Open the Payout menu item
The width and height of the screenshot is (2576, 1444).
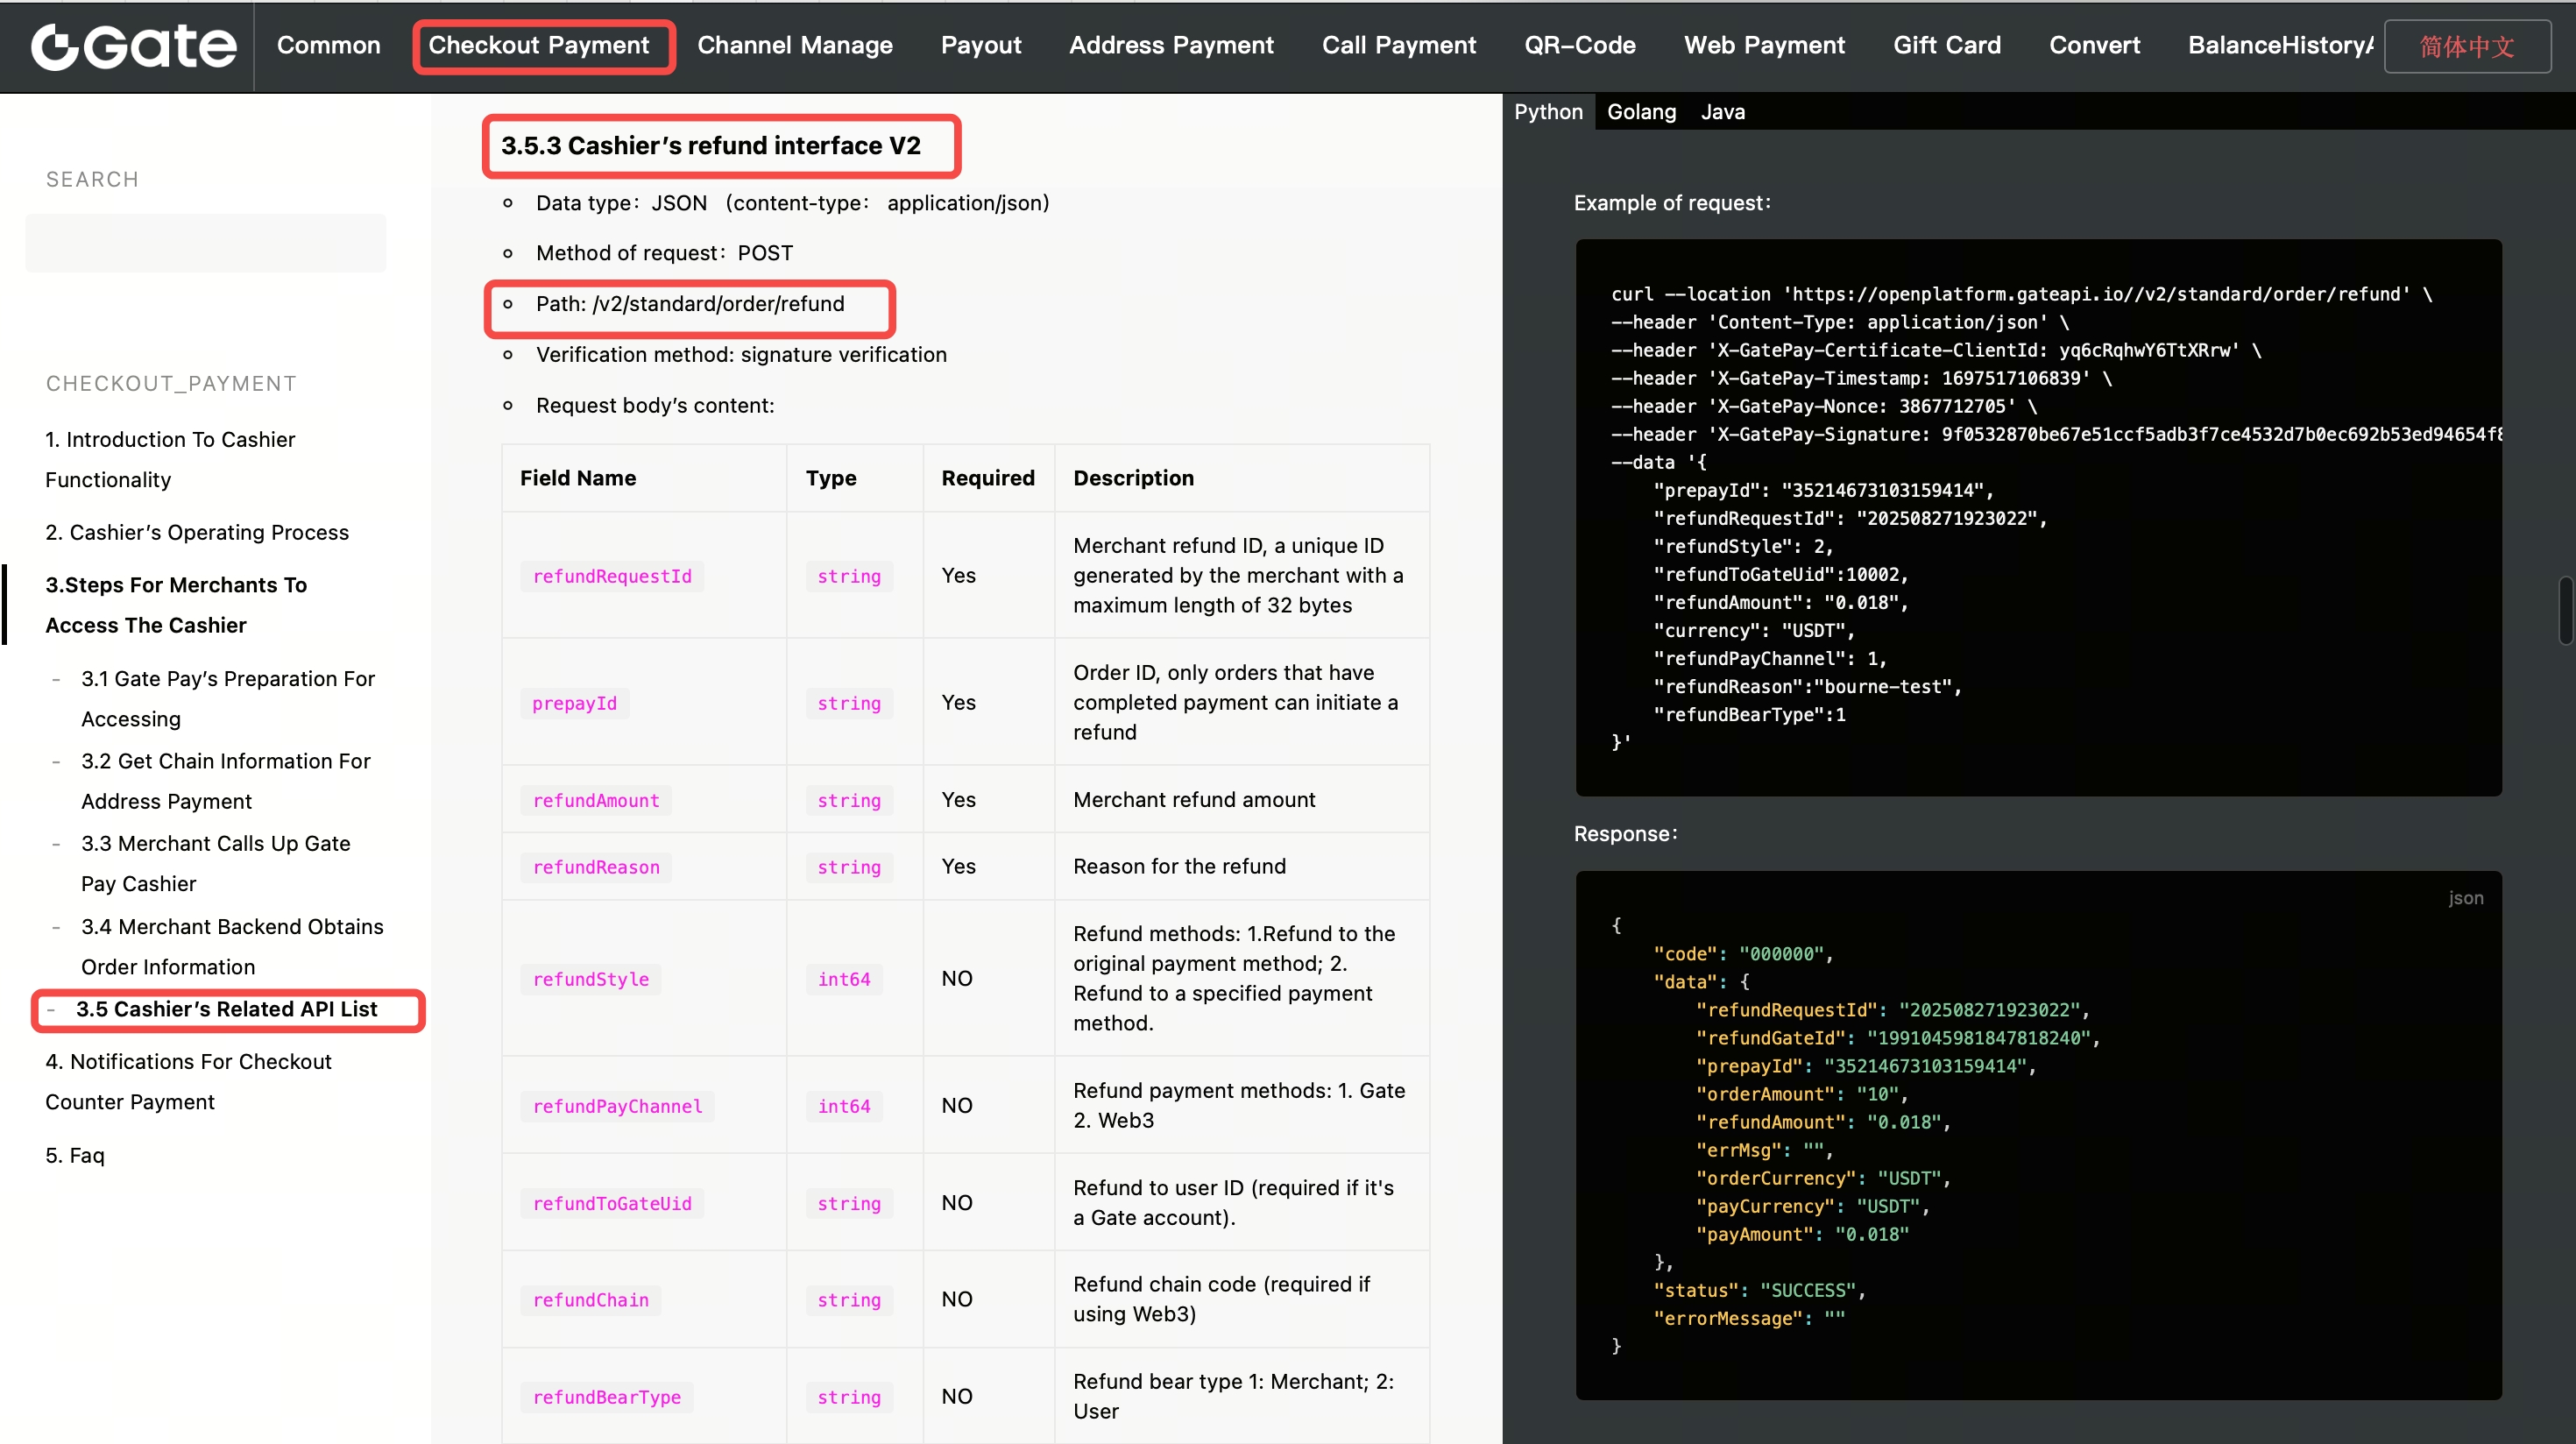click(x=980, y=46)
